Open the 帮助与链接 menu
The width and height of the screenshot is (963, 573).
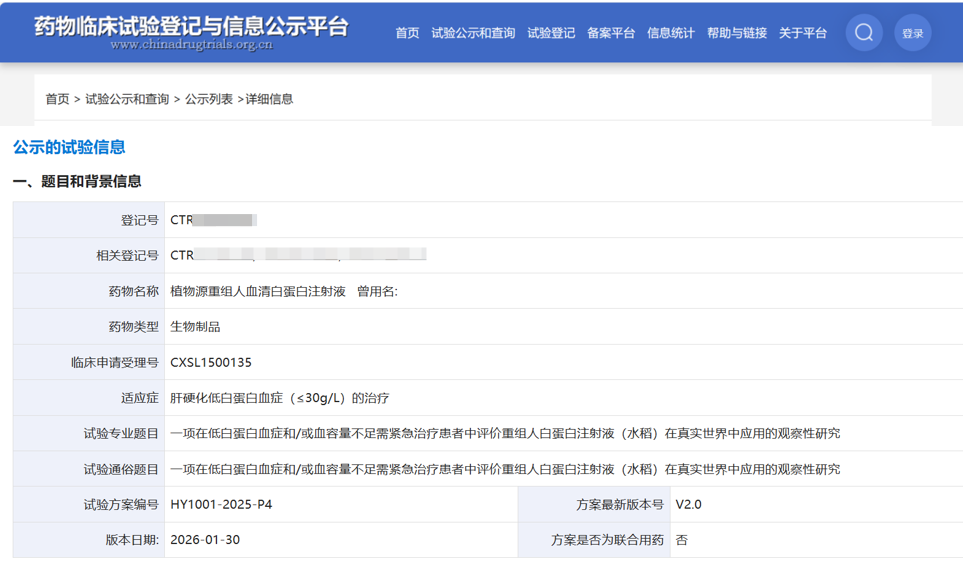(737, 33)
